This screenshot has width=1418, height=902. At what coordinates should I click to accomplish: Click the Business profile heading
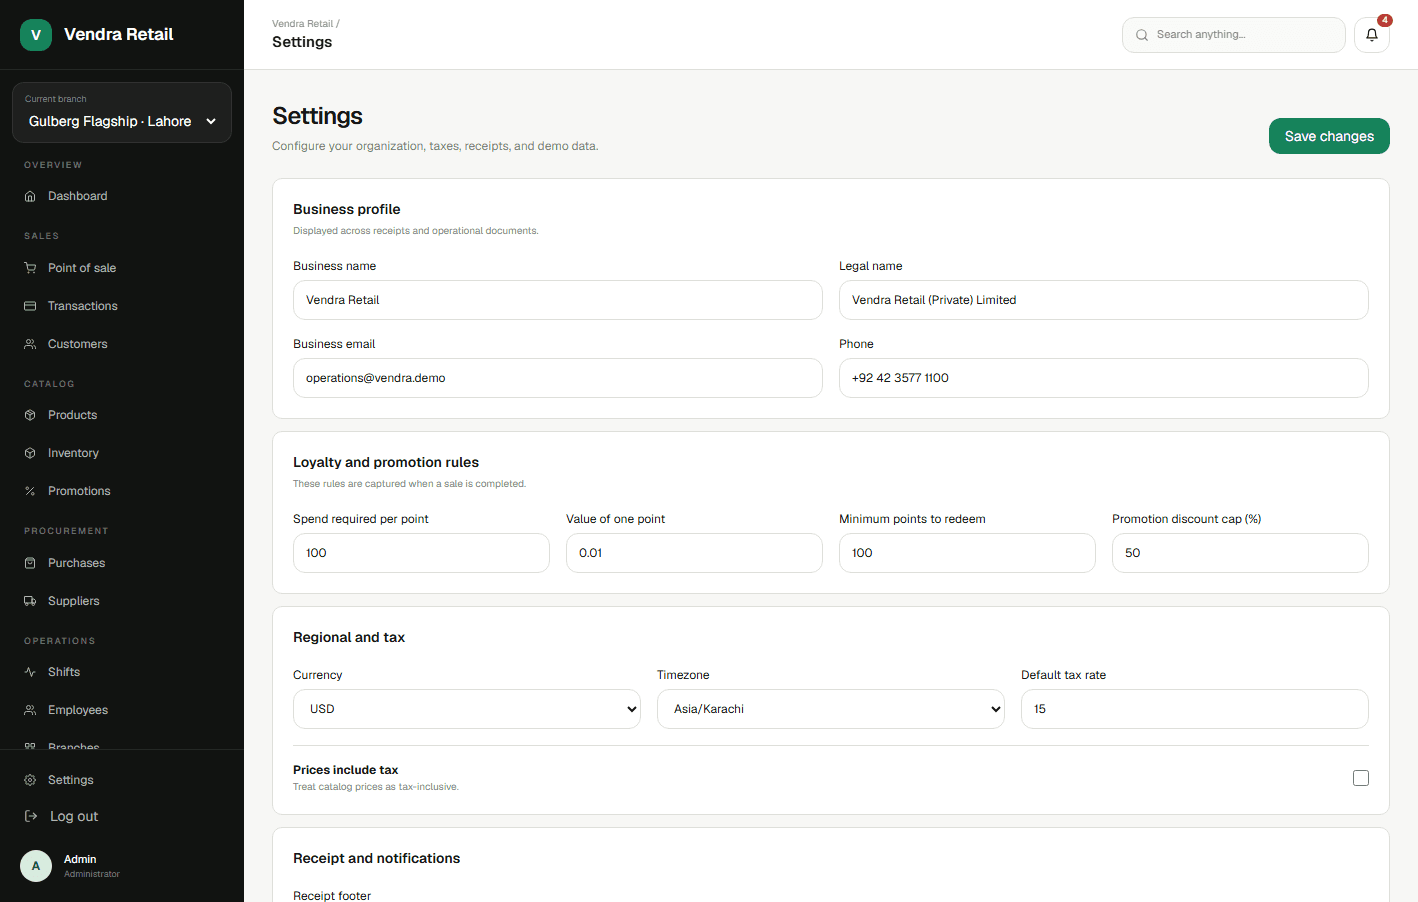tap(347, 209)
